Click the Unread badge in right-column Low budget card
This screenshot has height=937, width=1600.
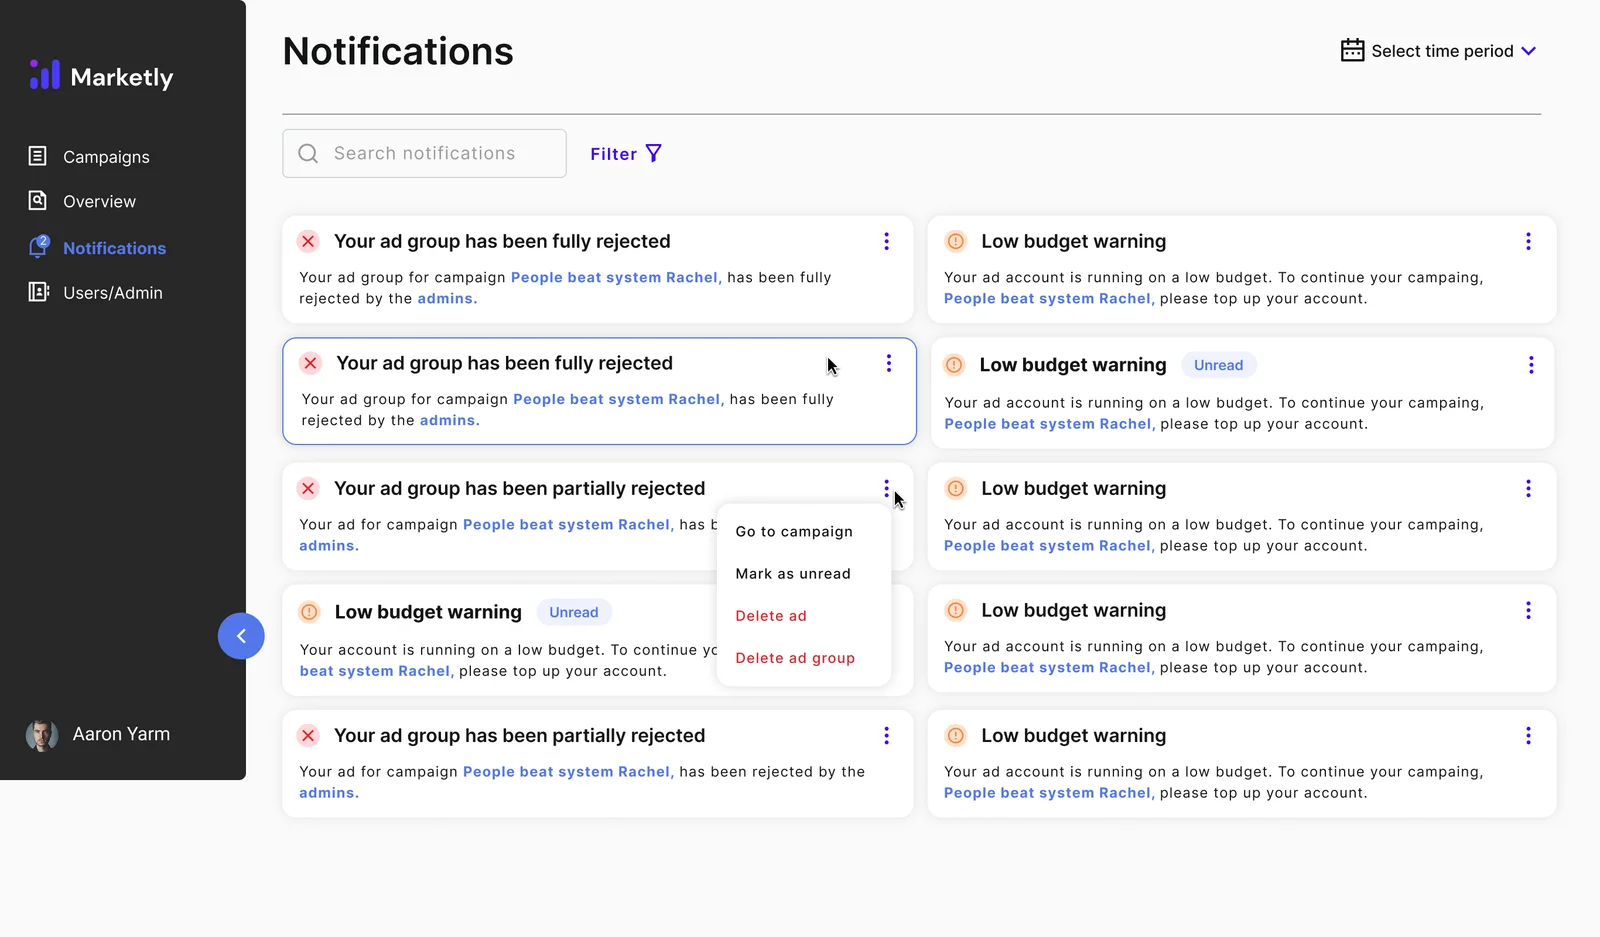pos(1218,365)
